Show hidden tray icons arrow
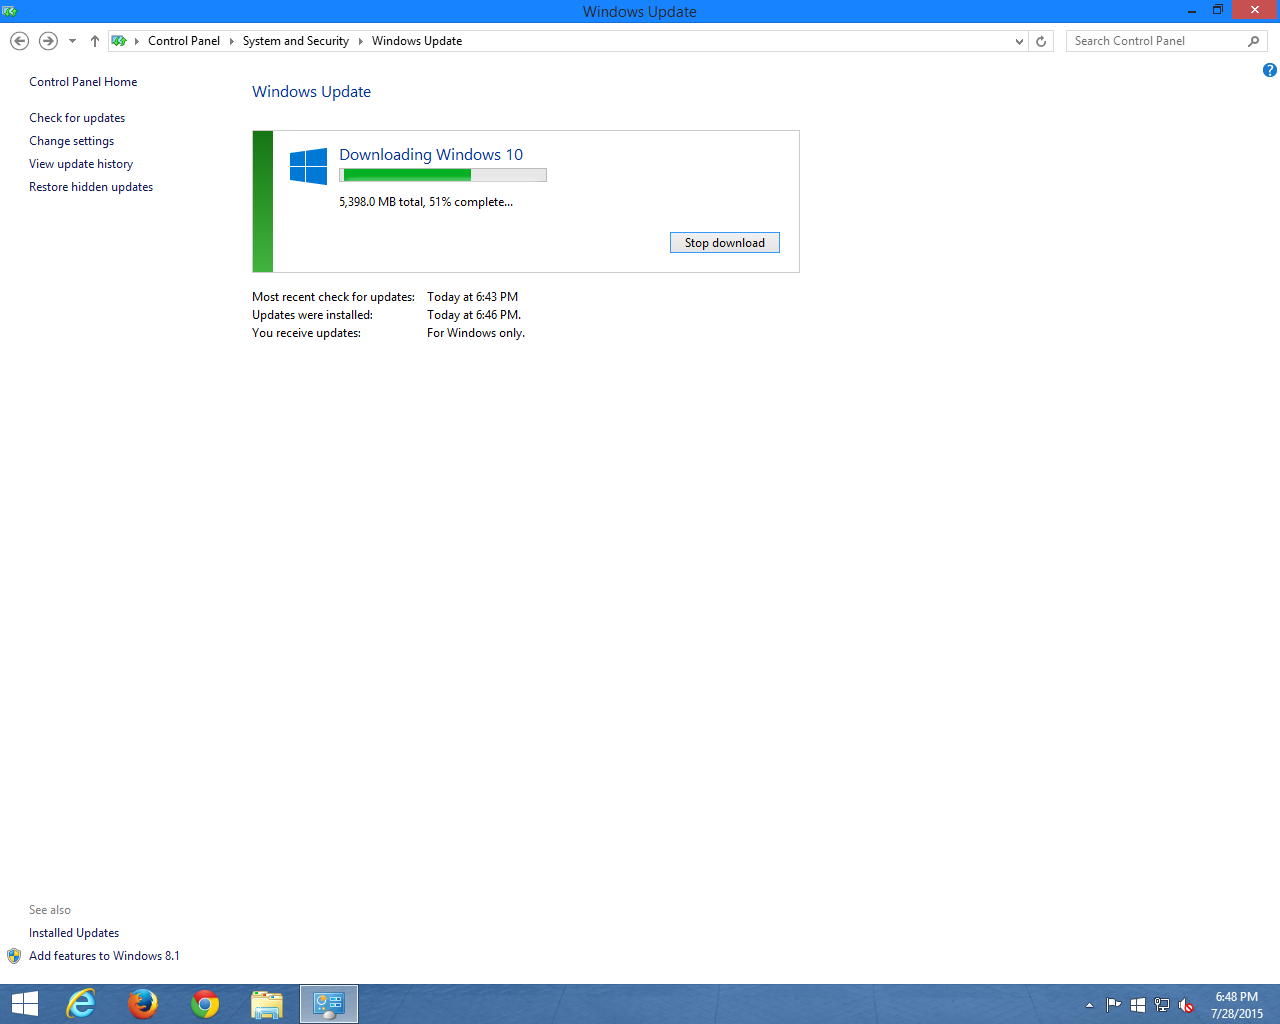This screenshot has width=1280, height=1024. (1089, 1005)
